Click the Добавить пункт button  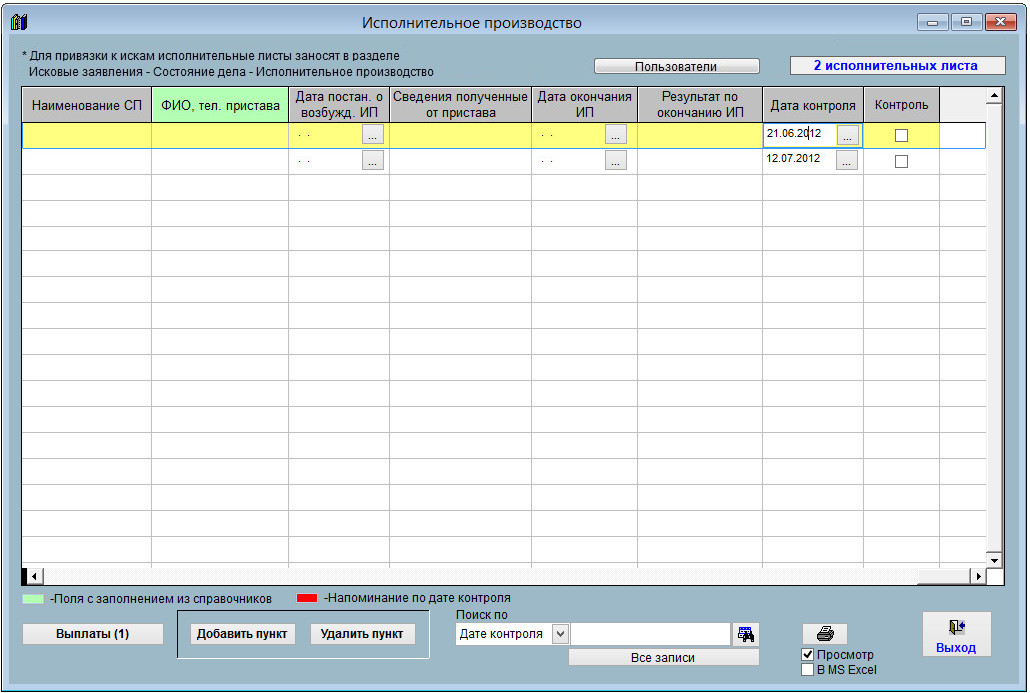coord(241,634)
